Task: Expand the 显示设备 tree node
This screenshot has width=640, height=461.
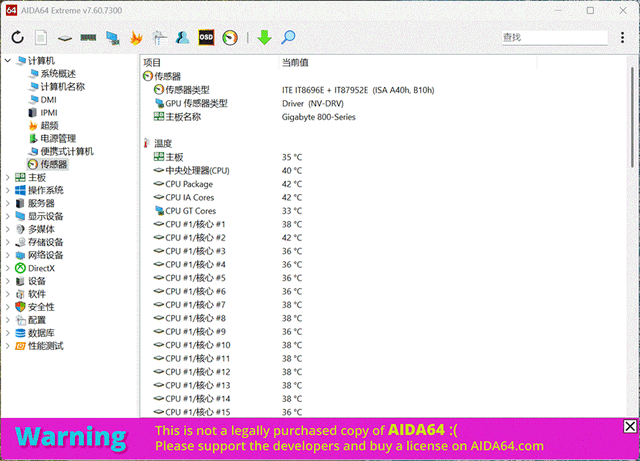Action: 8,216
